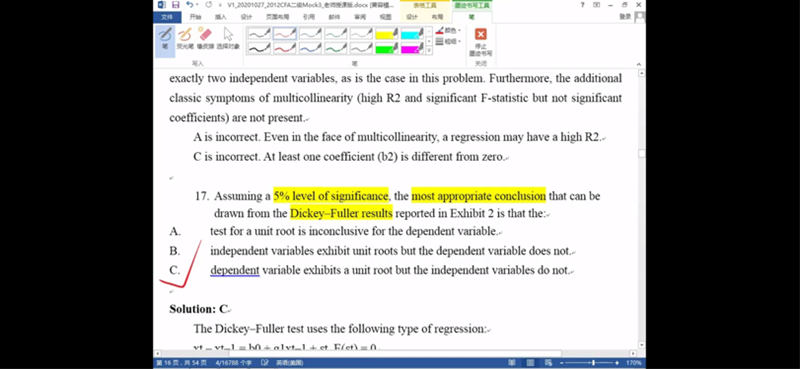Switch to print layout view in the status bar

click(x=531, y=363)
